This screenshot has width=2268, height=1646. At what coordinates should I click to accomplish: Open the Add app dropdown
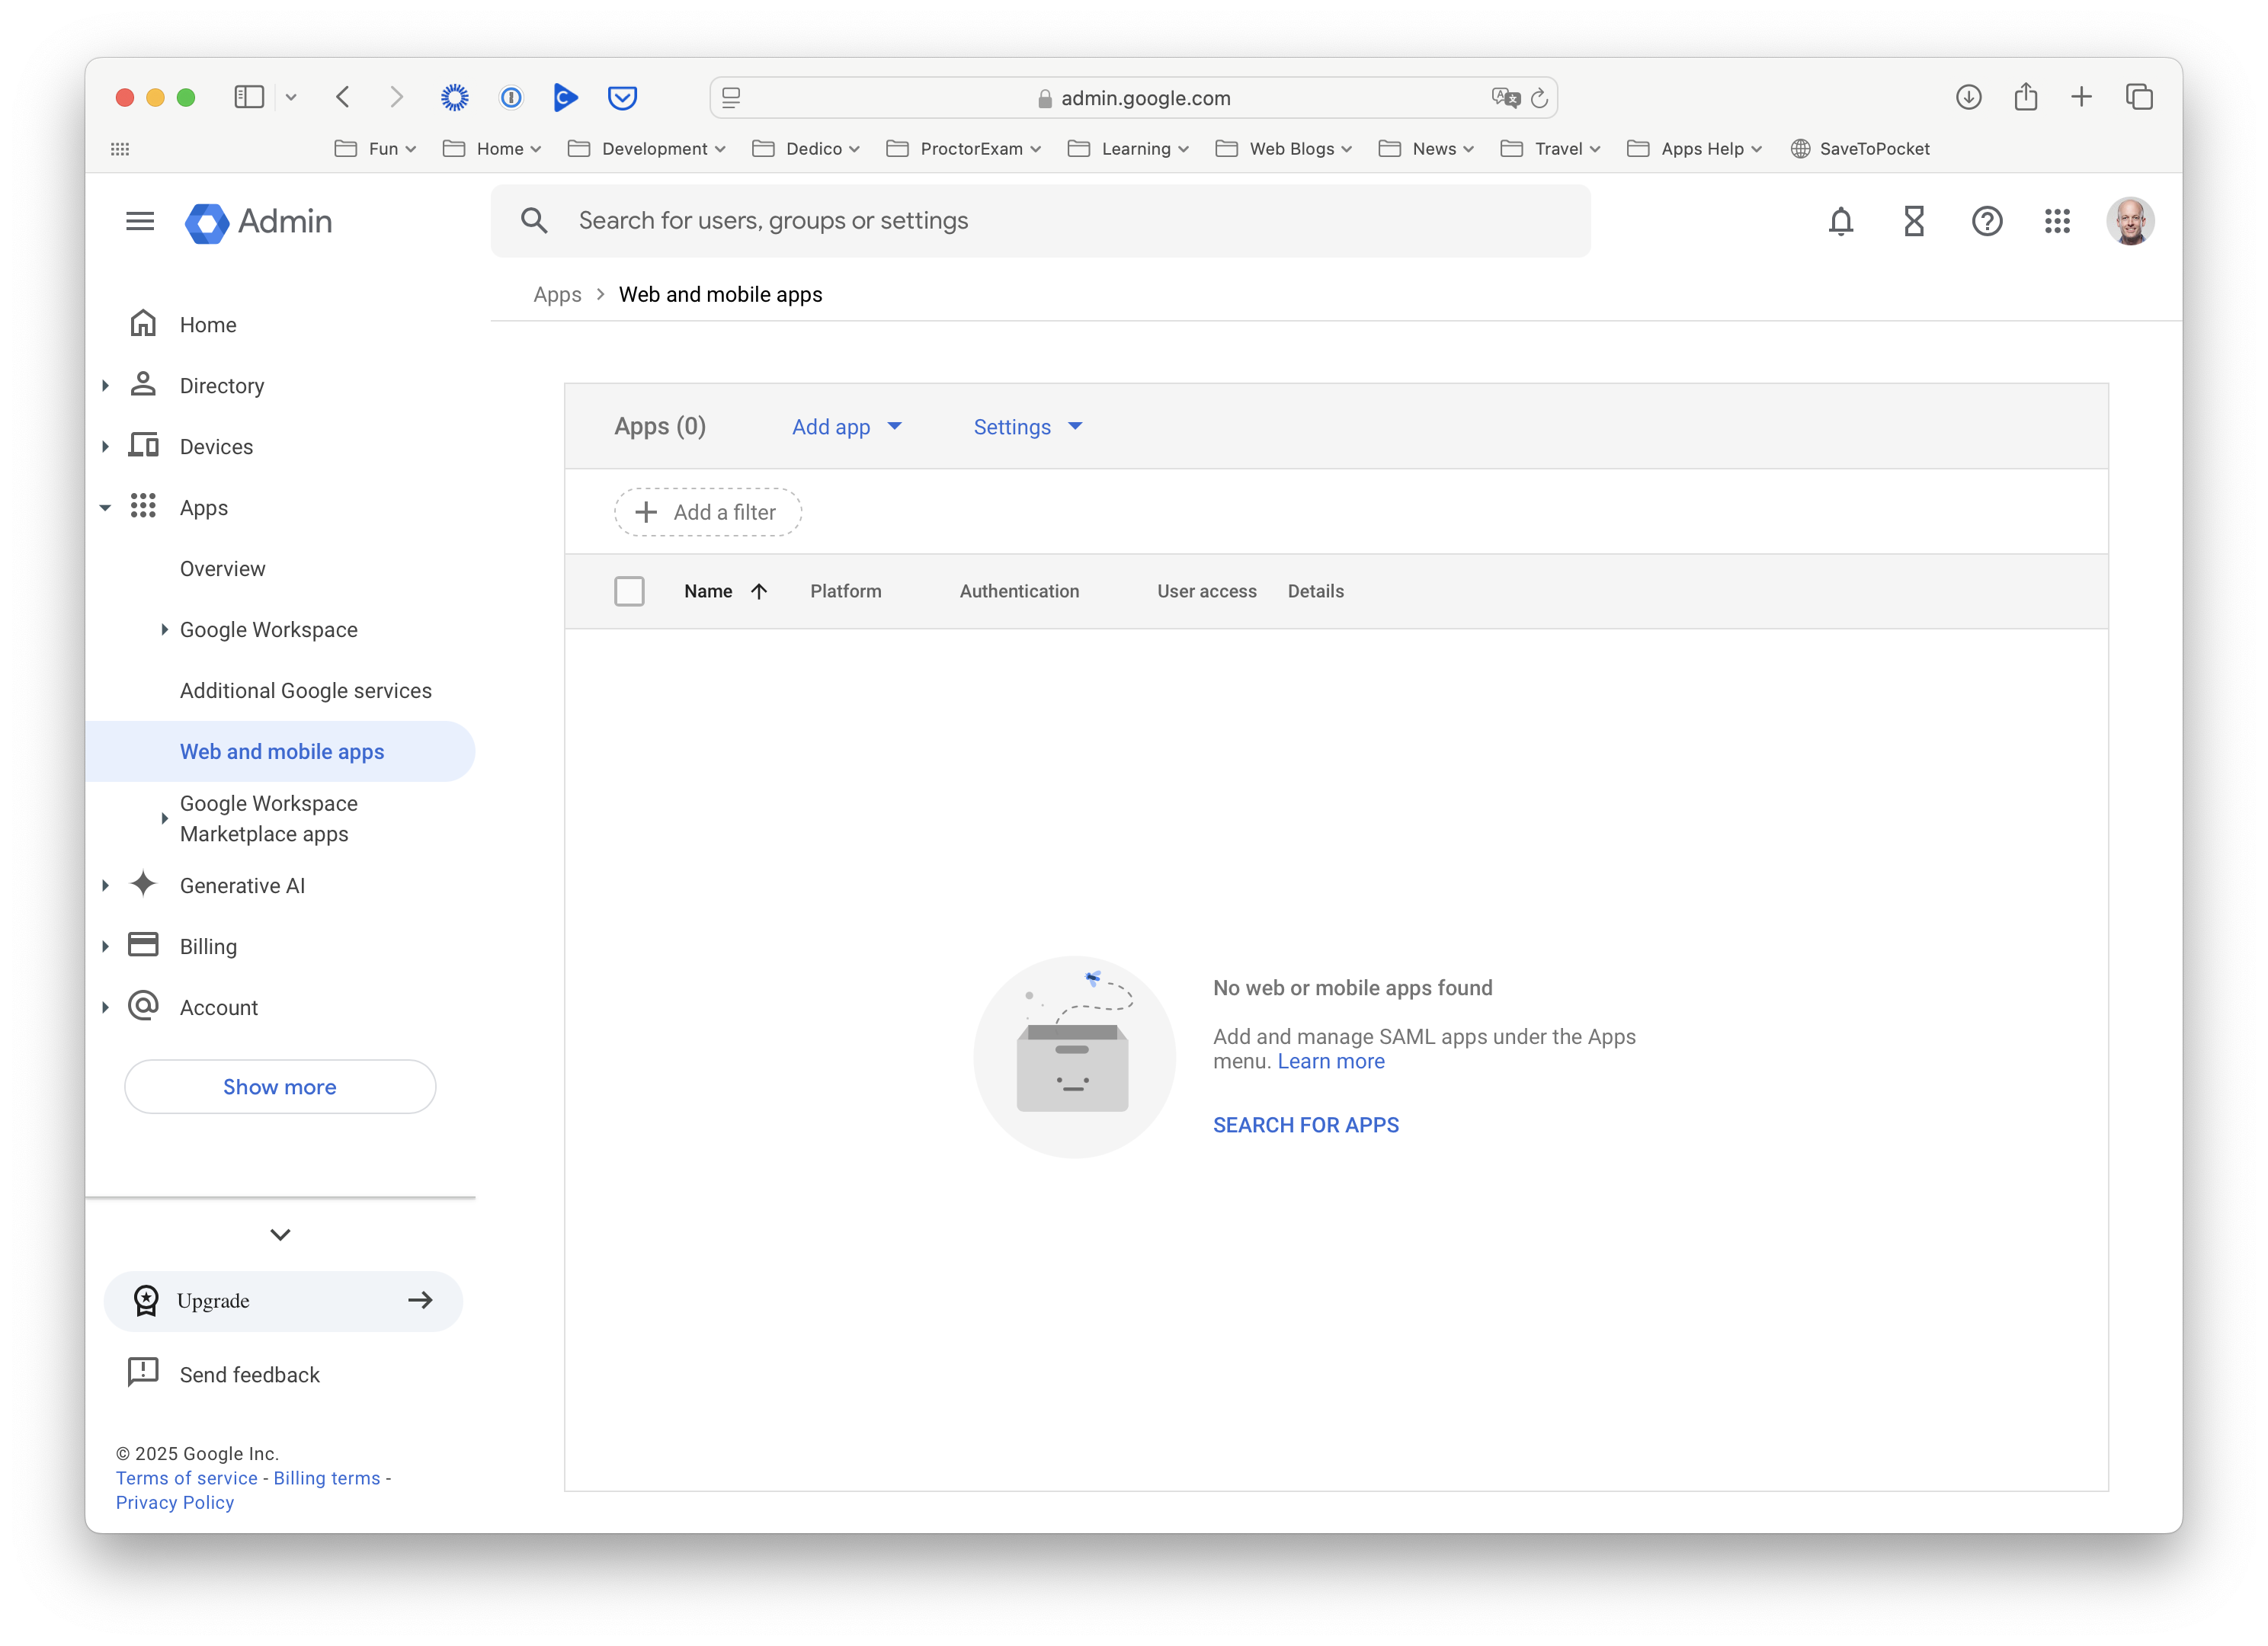847,427
